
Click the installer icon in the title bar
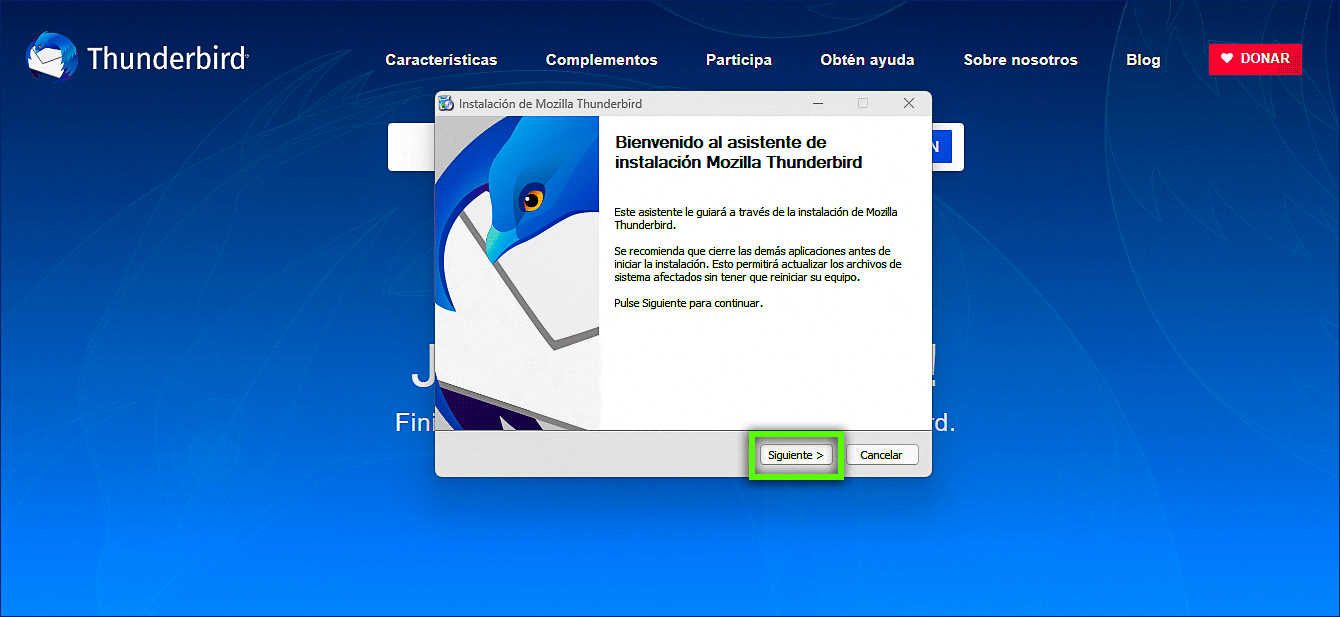(x=447, y=103)
